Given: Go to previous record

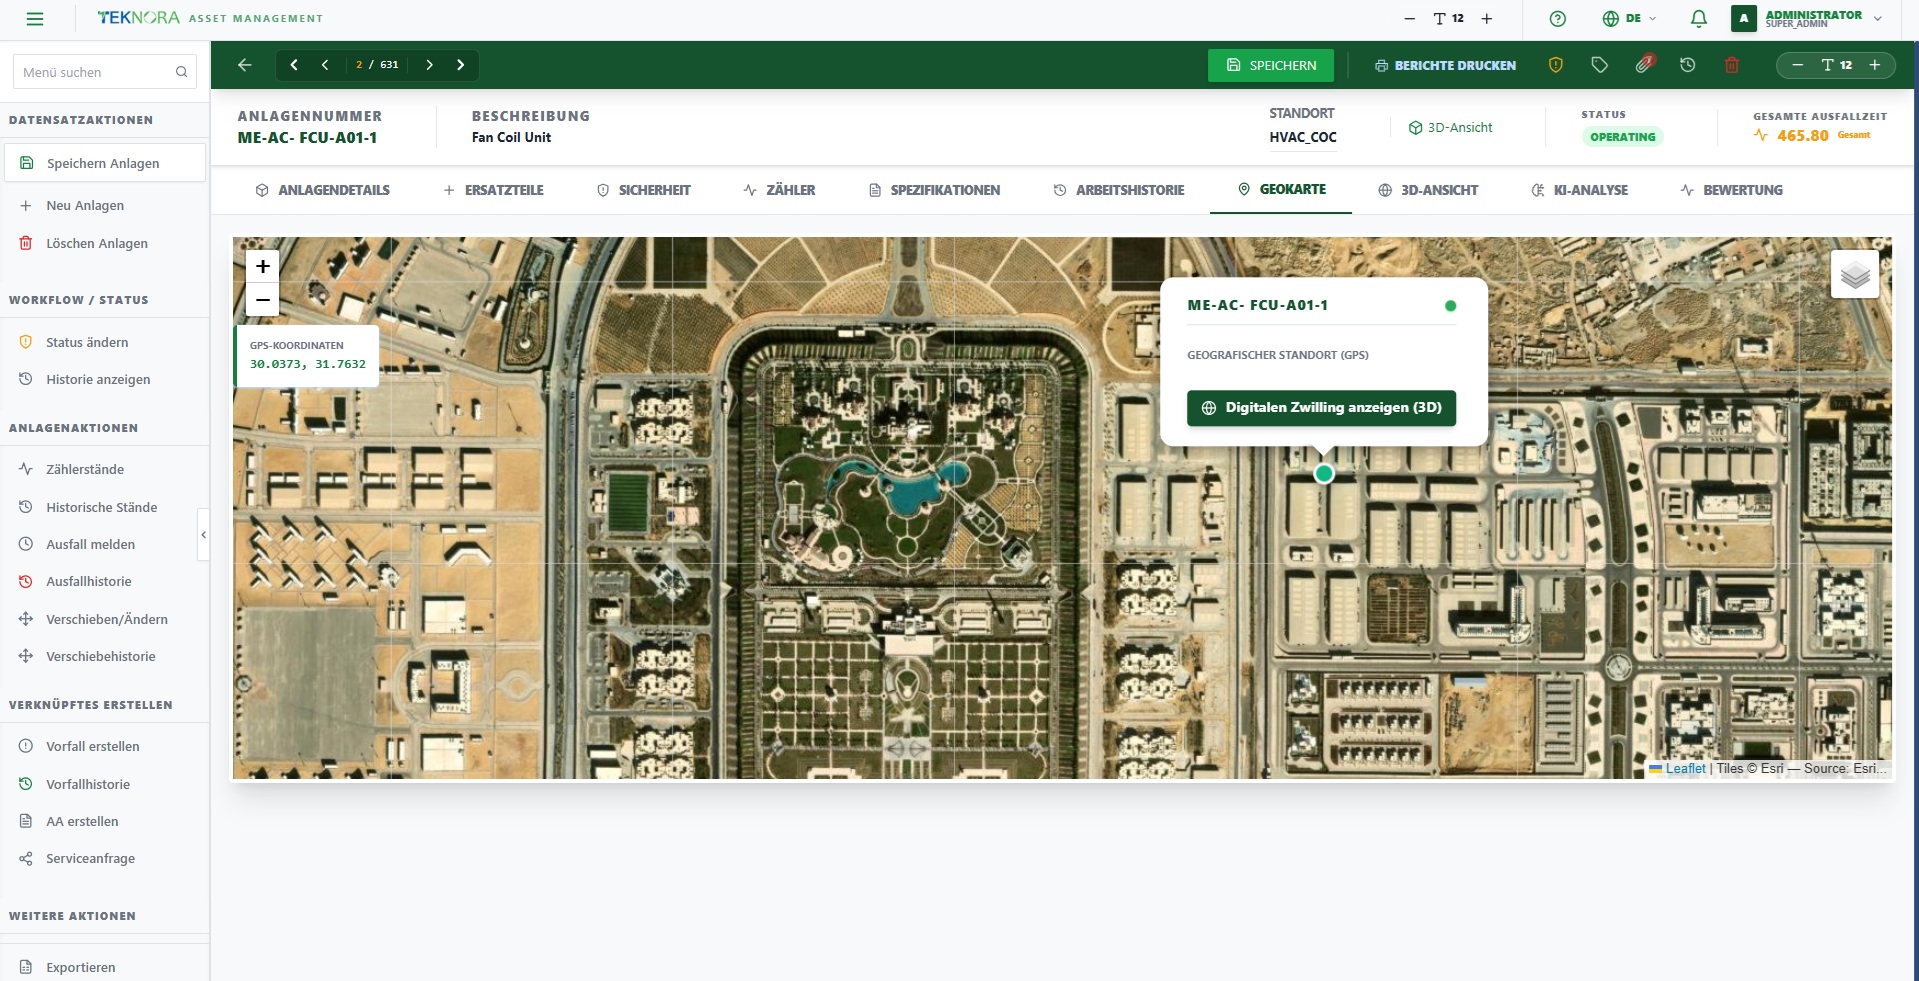Looking at the screenshot, I should click(325, 65).
